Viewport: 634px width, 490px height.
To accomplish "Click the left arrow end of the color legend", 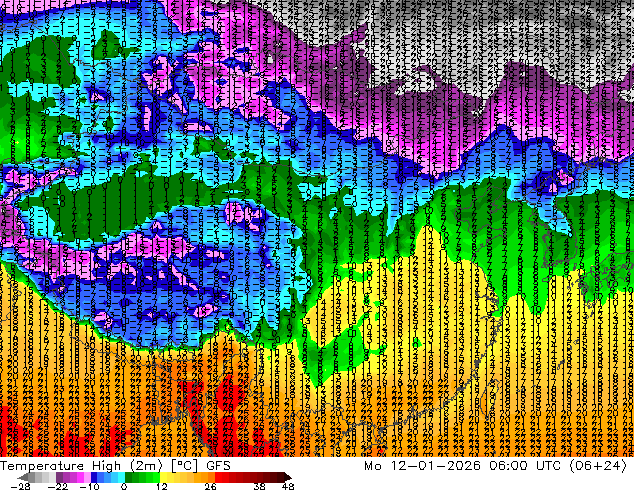I will (x=22, y=477).
